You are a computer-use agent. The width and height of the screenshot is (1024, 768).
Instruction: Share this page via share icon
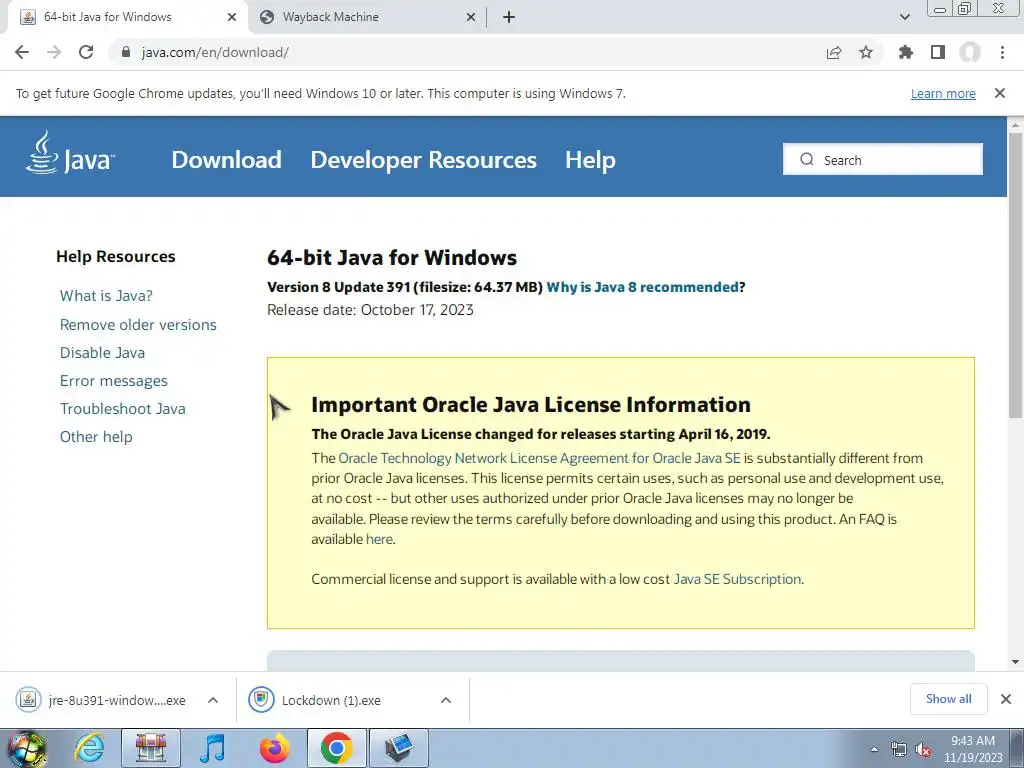833,52
